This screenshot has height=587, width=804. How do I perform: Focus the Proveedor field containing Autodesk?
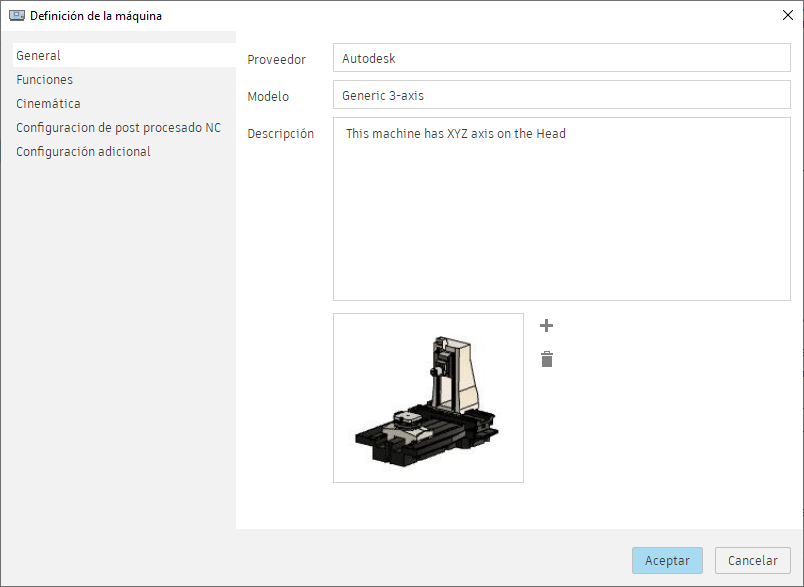click(x=561, y=58)
